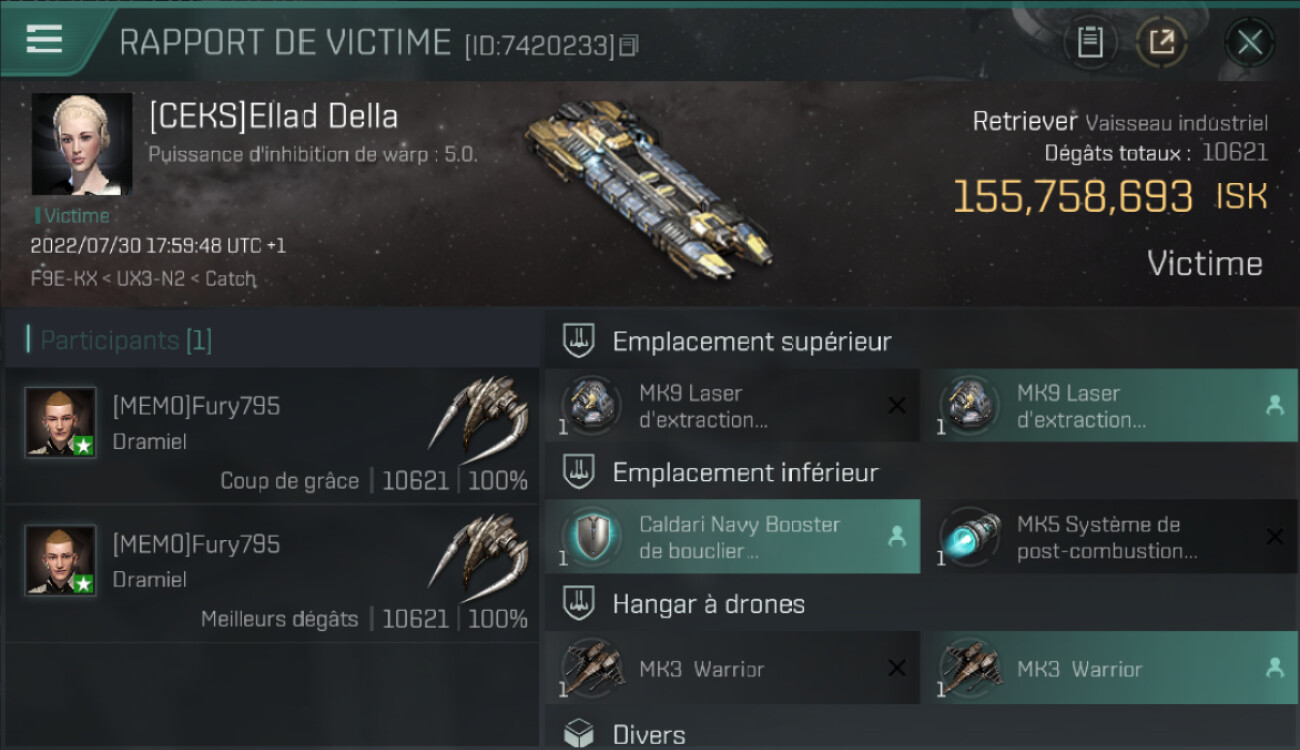Open the clipboard report icon
The height and width of the screenshot is (750, 1300).
coord(1089,42)
